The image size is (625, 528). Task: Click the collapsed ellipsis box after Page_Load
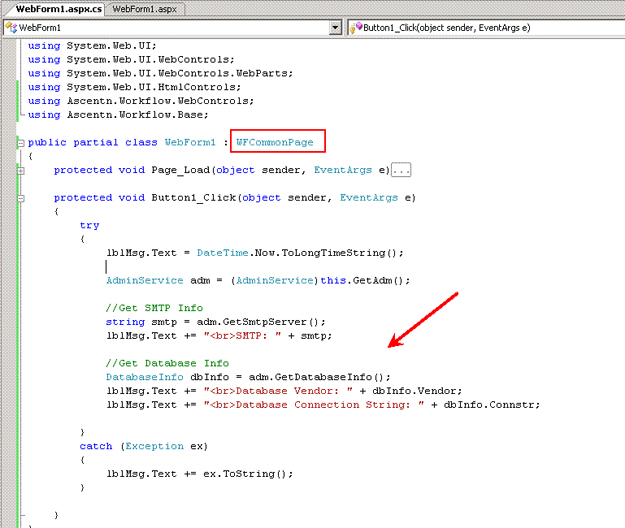(x=401, y=171)
